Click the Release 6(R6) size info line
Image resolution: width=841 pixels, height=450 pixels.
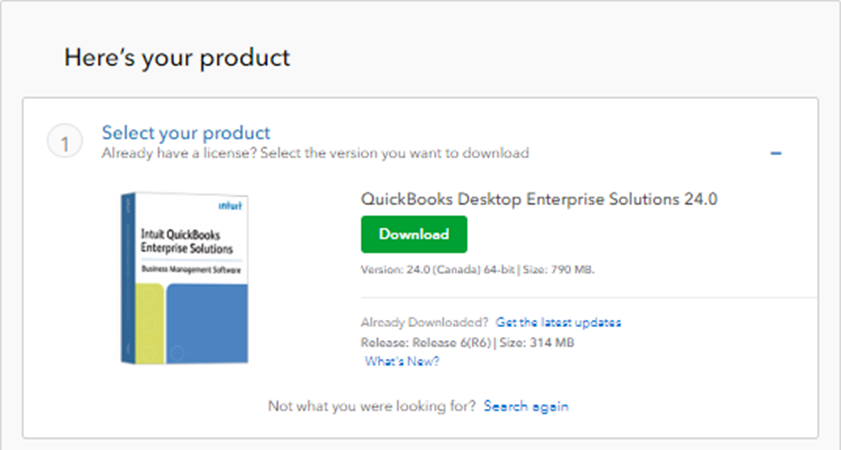467,343
